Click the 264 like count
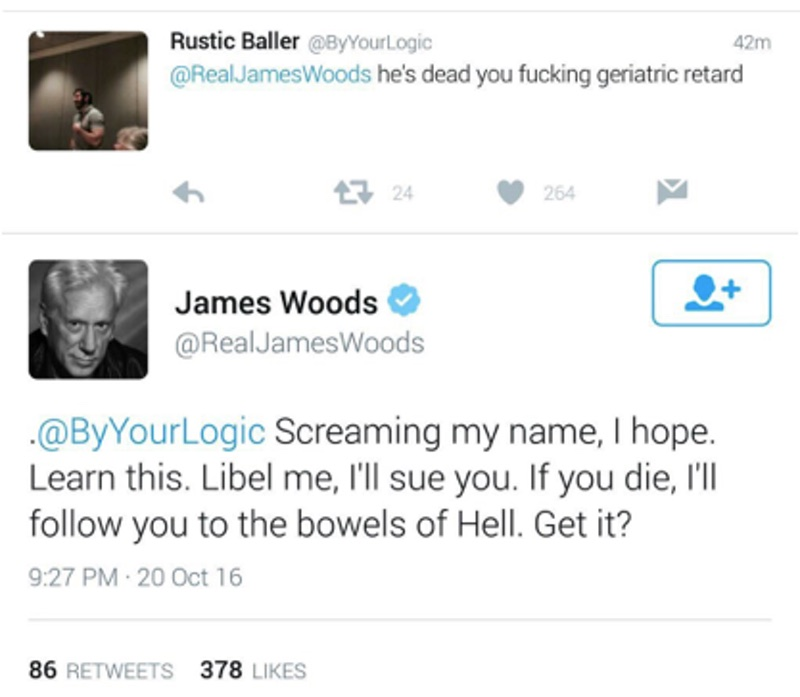The height and width of the screenshot is (697, 800). point(559,193)
